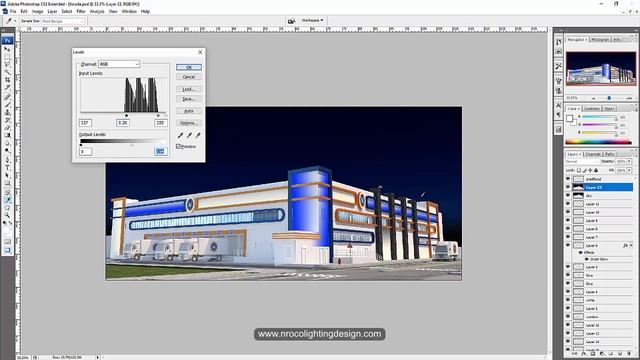Viewport: 640px width, 360px height.
Task: Switch to the Histogram tab
Action: click(600, 39)
